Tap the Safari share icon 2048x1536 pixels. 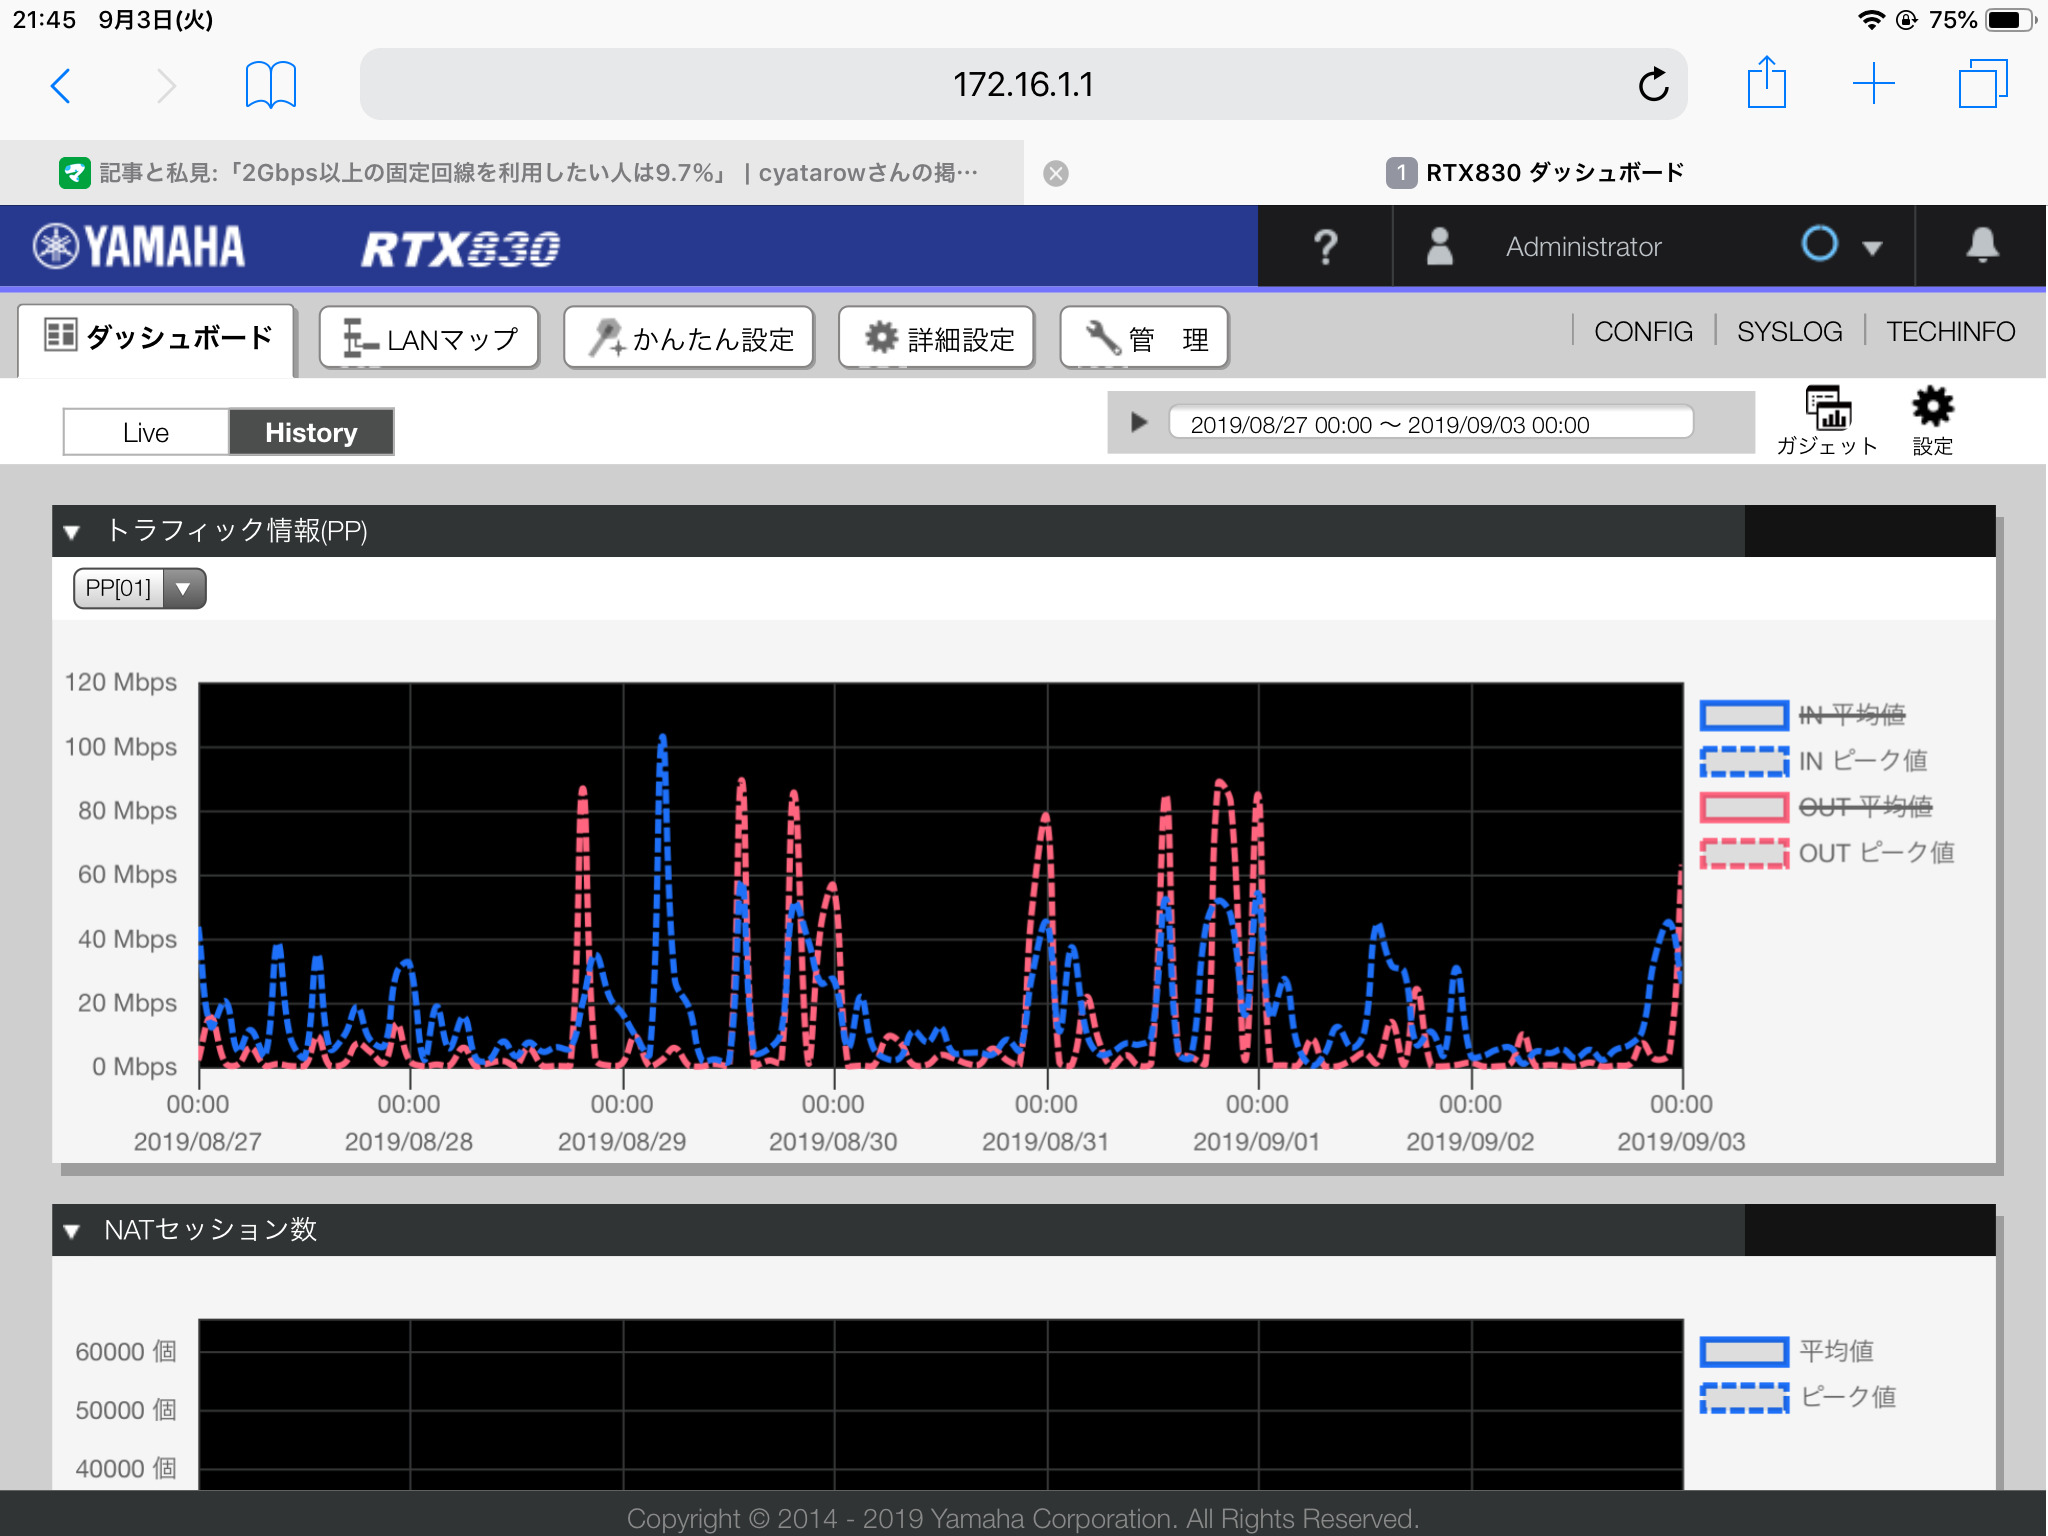pos(1766,84)
